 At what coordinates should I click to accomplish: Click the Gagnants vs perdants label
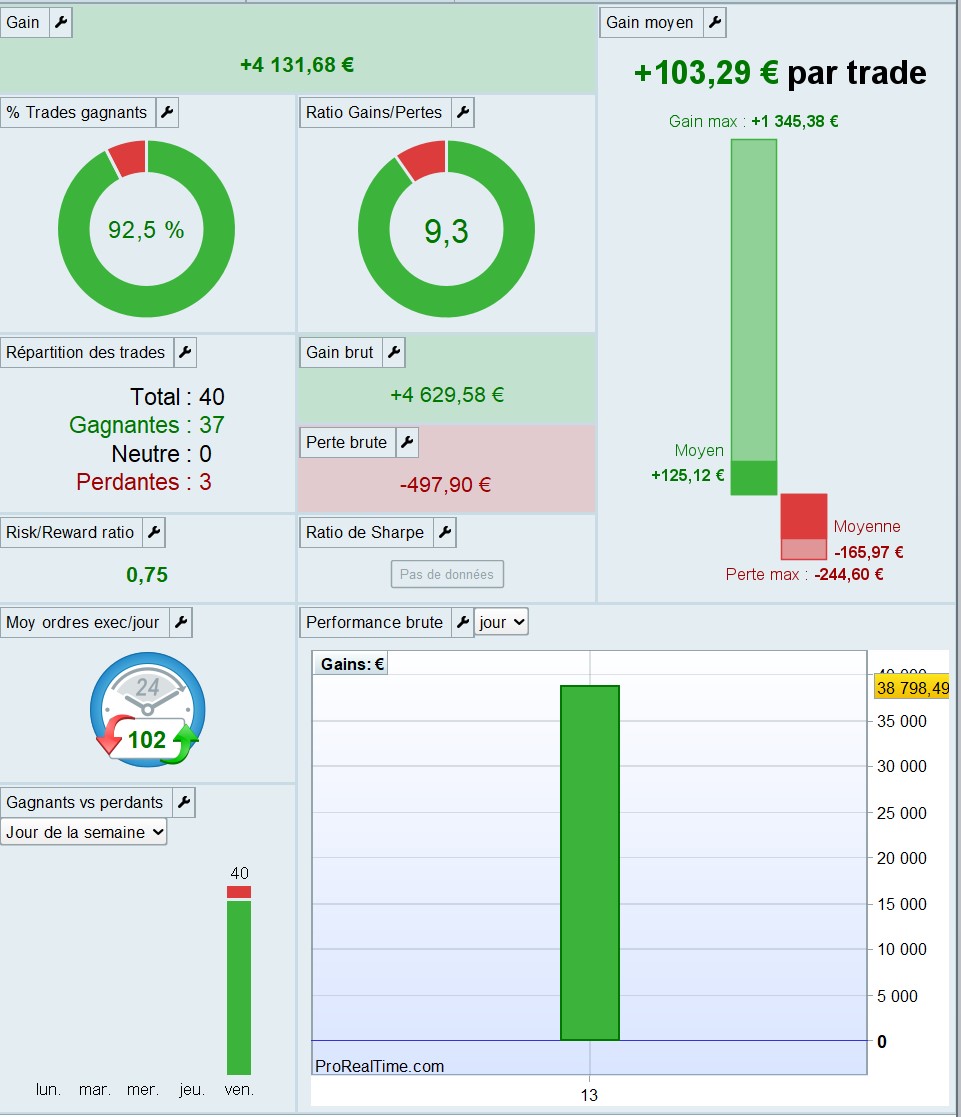pyautogui.click(x=85, y=803)
